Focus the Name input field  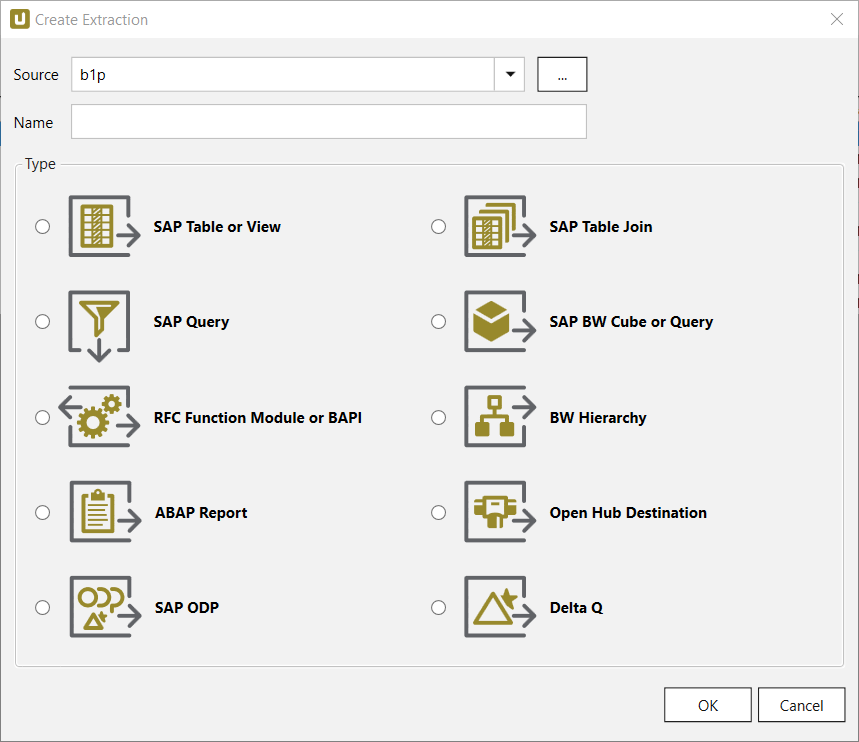[329, 122]
